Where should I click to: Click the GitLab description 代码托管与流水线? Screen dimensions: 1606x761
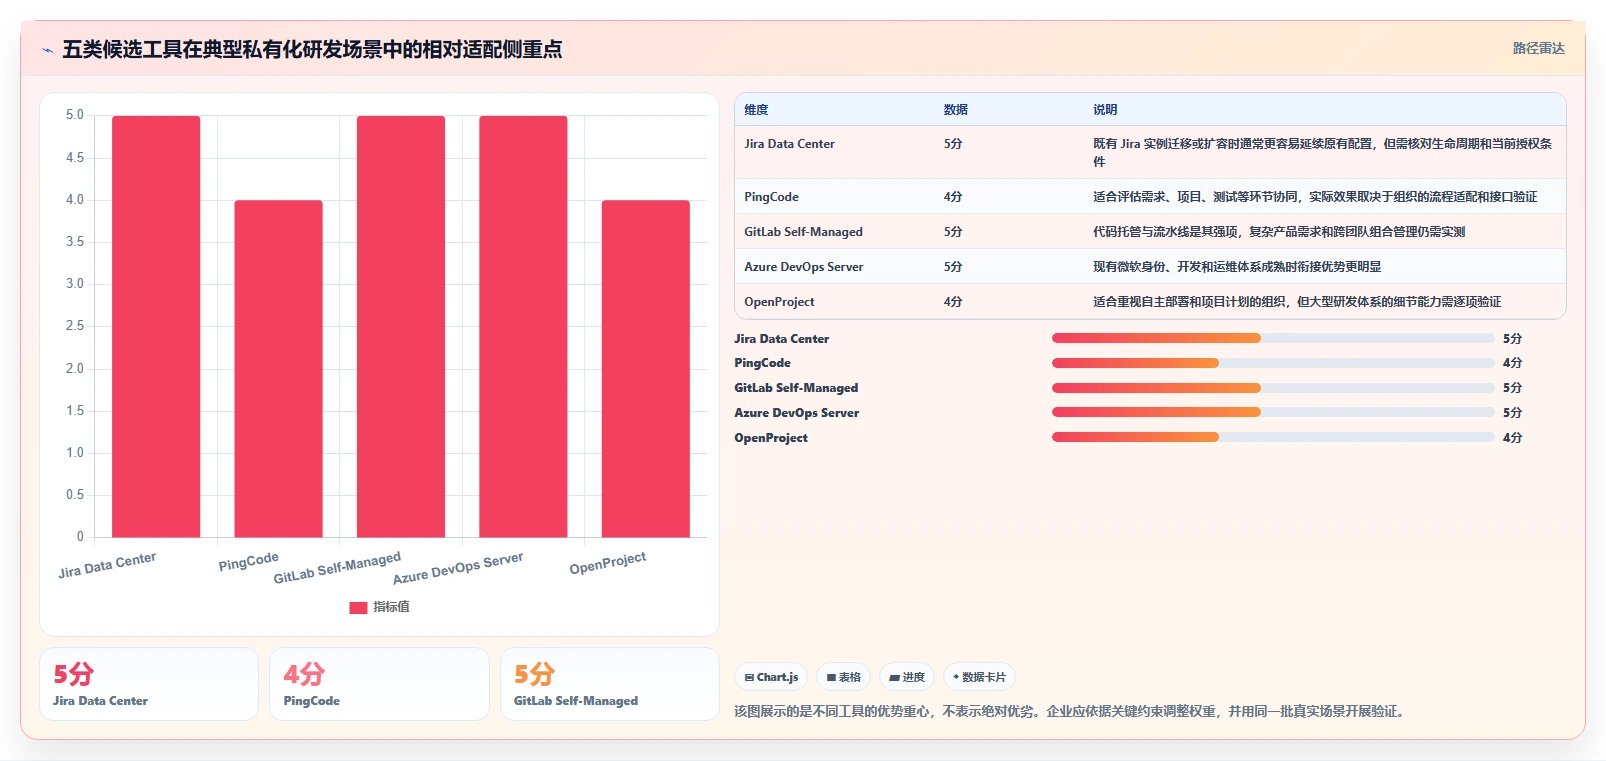pos(1279,232)
